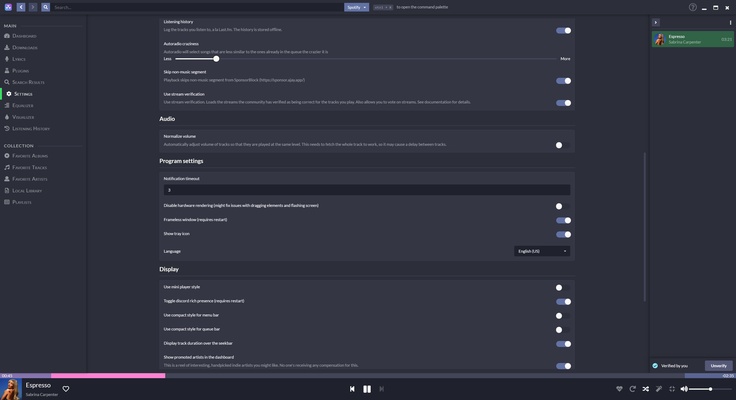736x400 pixels.
Task: Enable compact style for queue bar
Action: [x=563, y=330]
